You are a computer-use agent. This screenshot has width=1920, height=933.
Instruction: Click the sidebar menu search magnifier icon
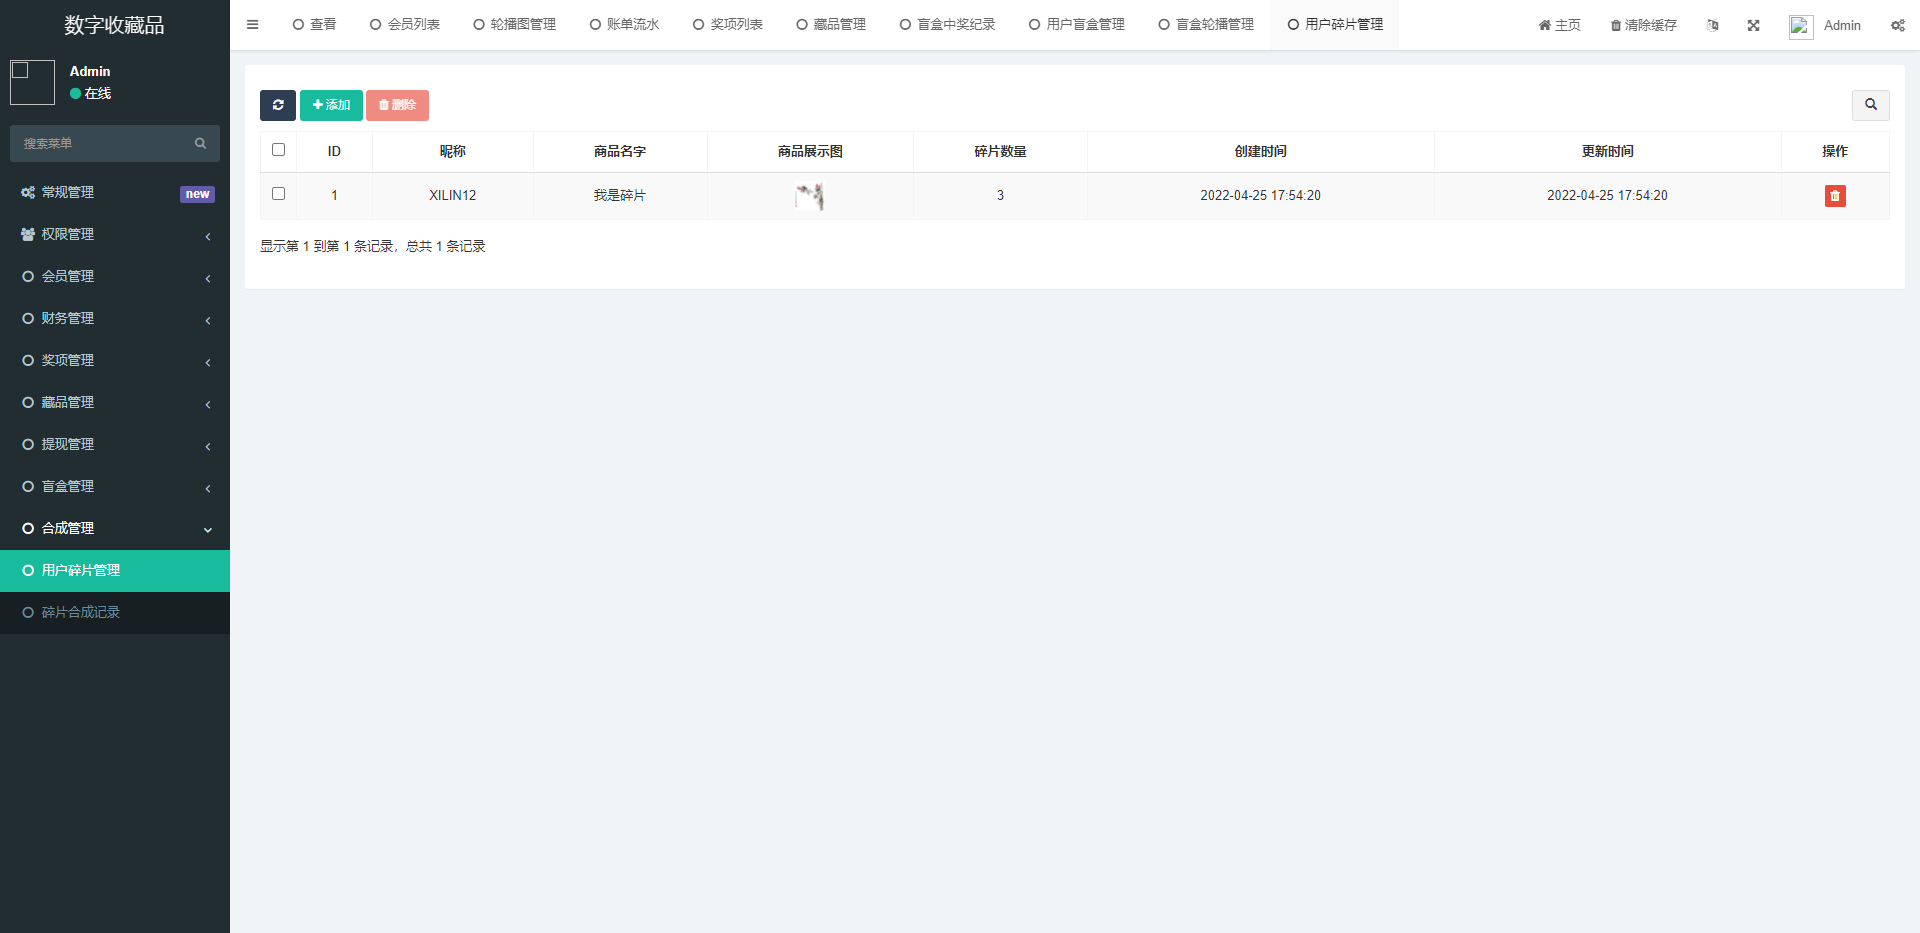point(200,144)
